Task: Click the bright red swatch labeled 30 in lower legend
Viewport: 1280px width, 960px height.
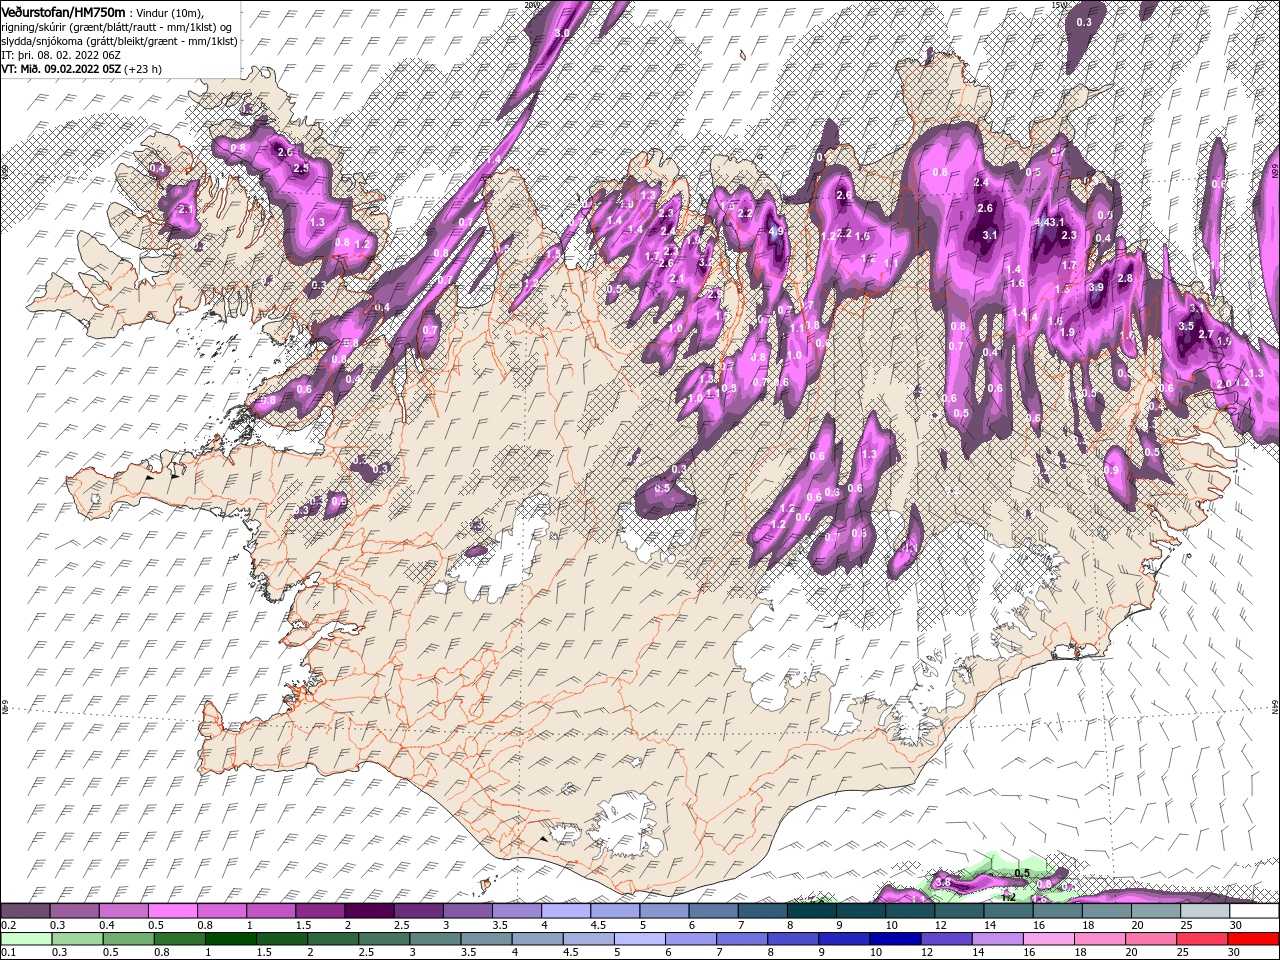Action: point(1254,938)
